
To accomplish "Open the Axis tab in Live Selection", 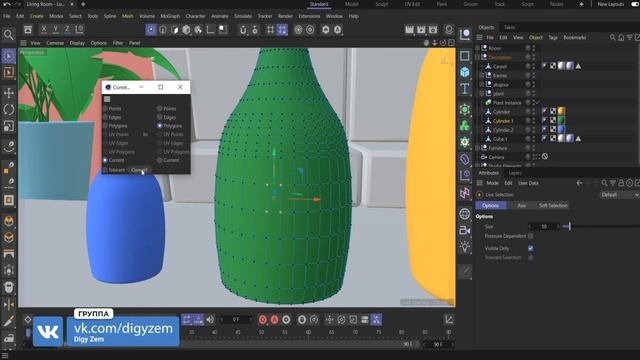I will click(522, 205).
